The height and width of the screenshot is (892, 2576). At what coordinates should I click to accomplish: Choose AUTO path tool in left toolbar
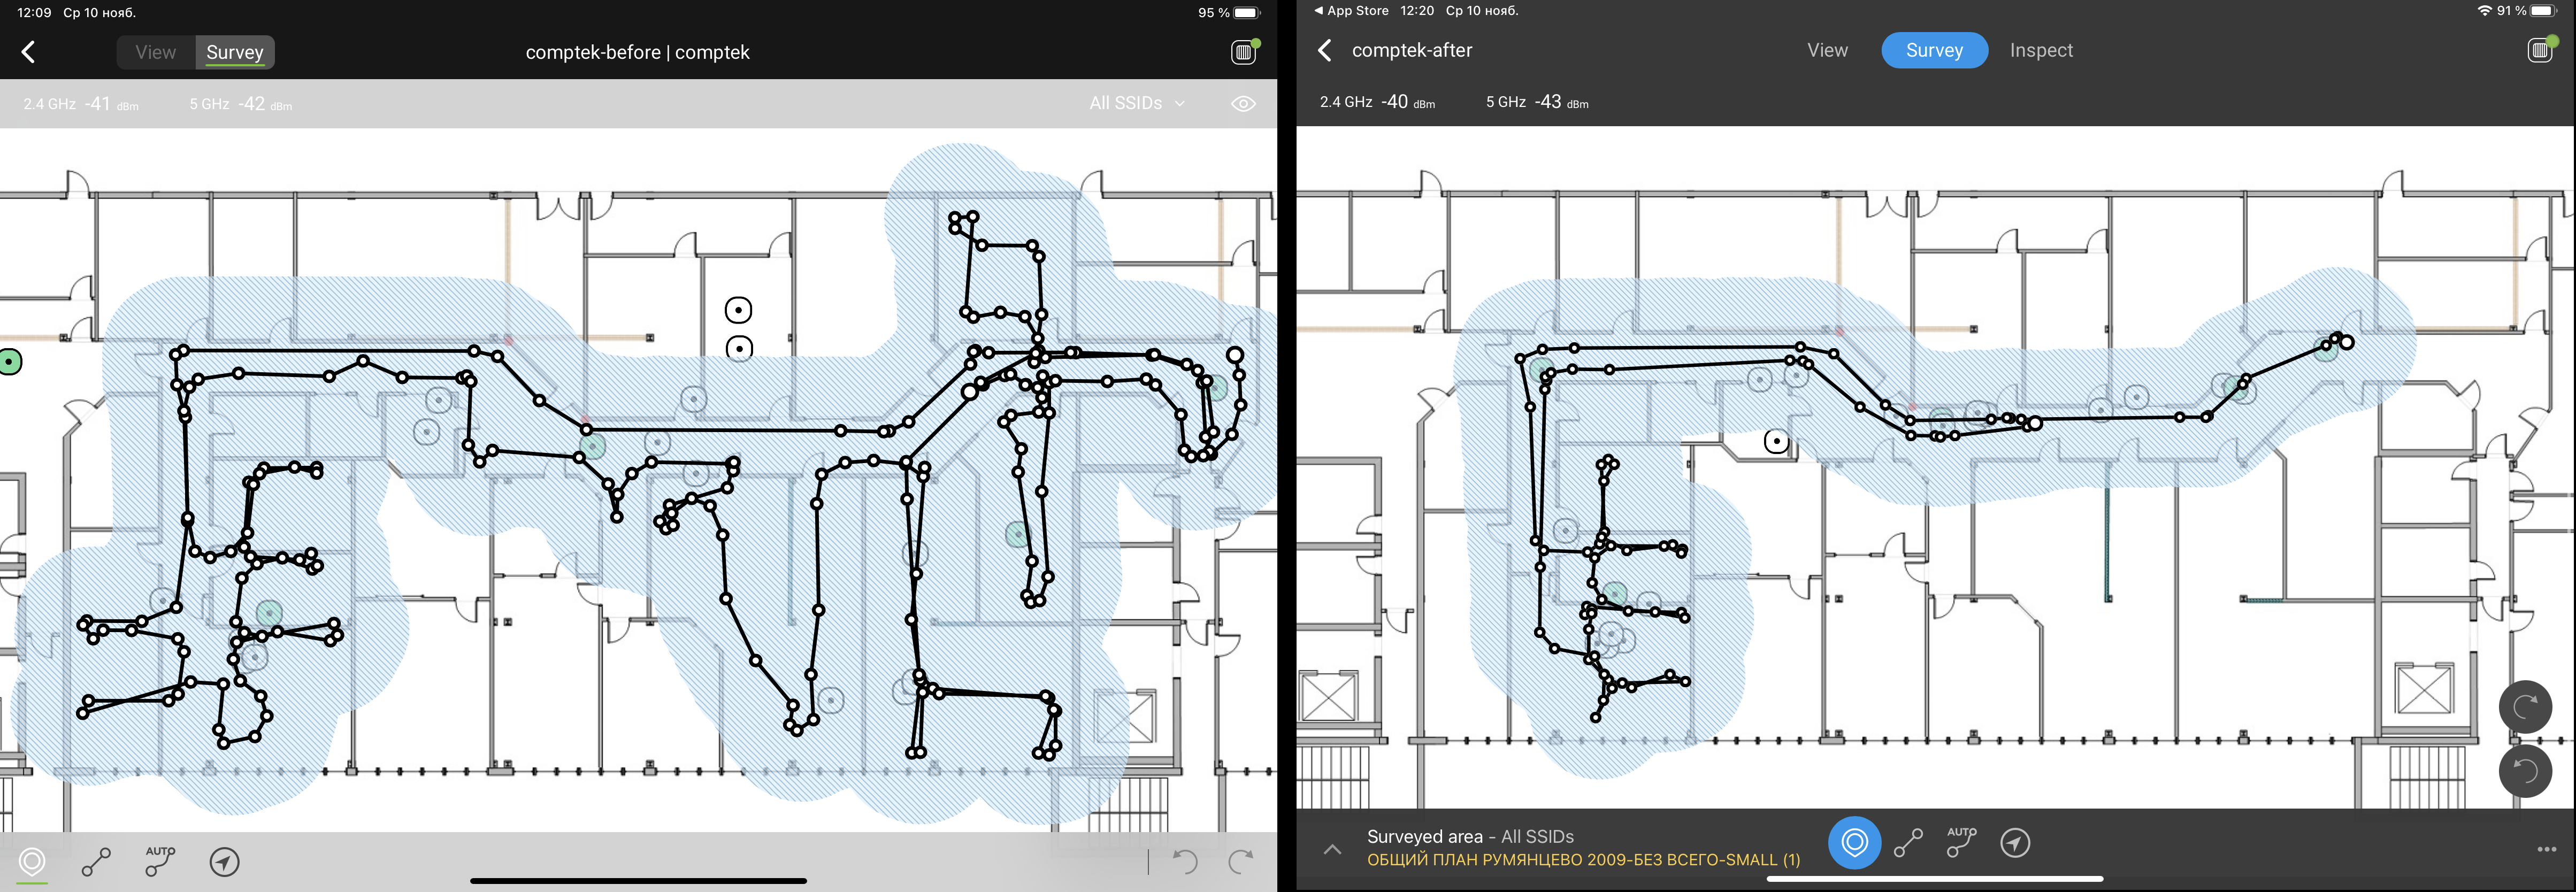point(160,861)
